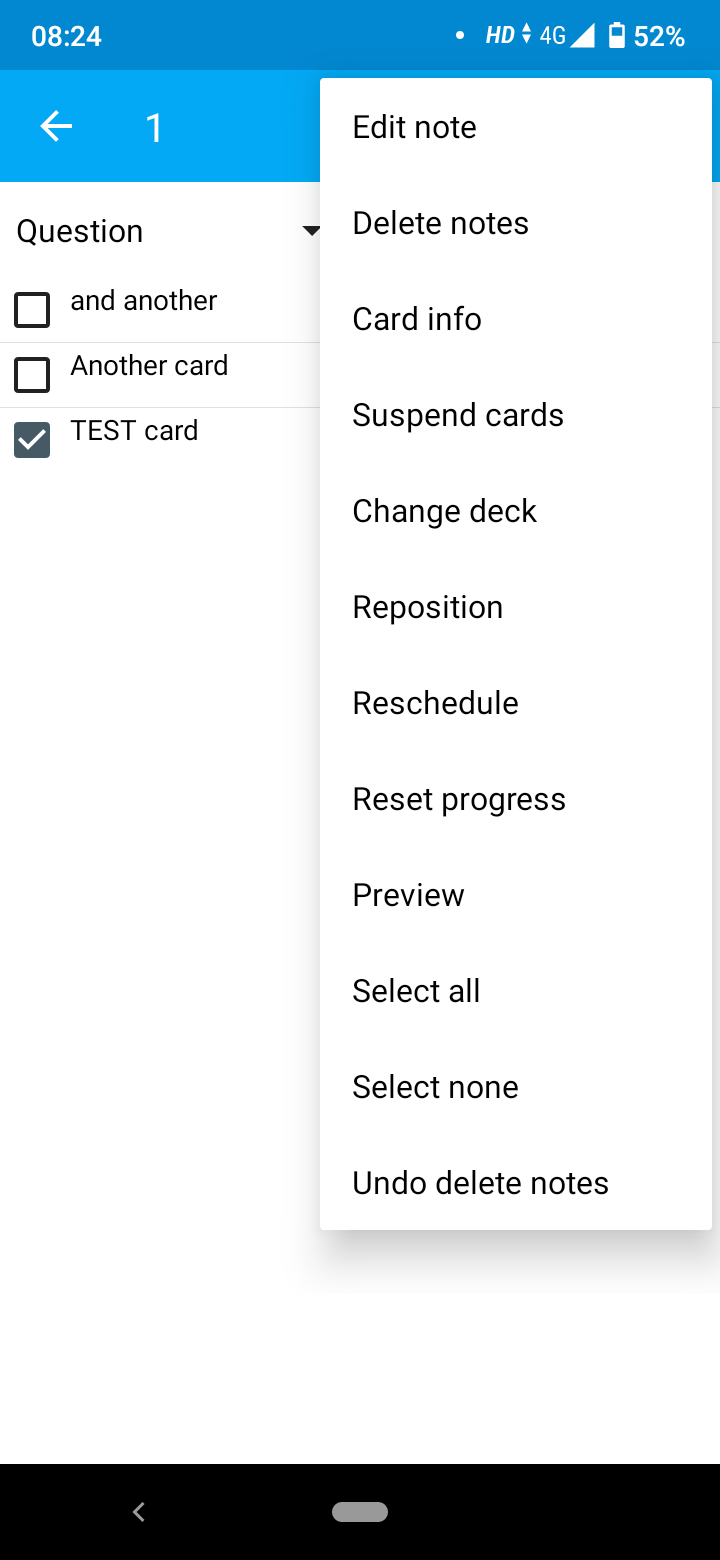Open the Question column dropdown
Screen dimensions: 720x1560
tap(311, 230)
